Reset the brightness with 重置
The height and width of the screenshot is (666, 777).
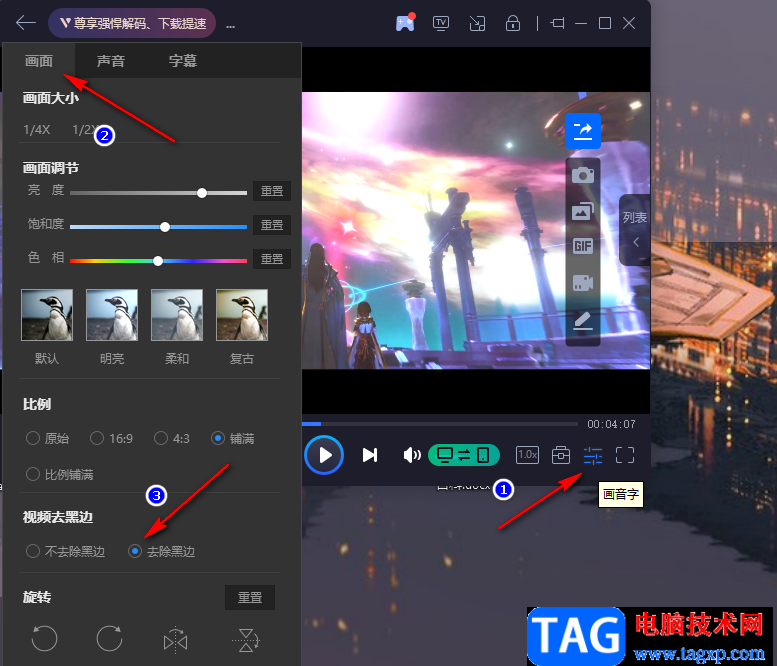point(272,191)
